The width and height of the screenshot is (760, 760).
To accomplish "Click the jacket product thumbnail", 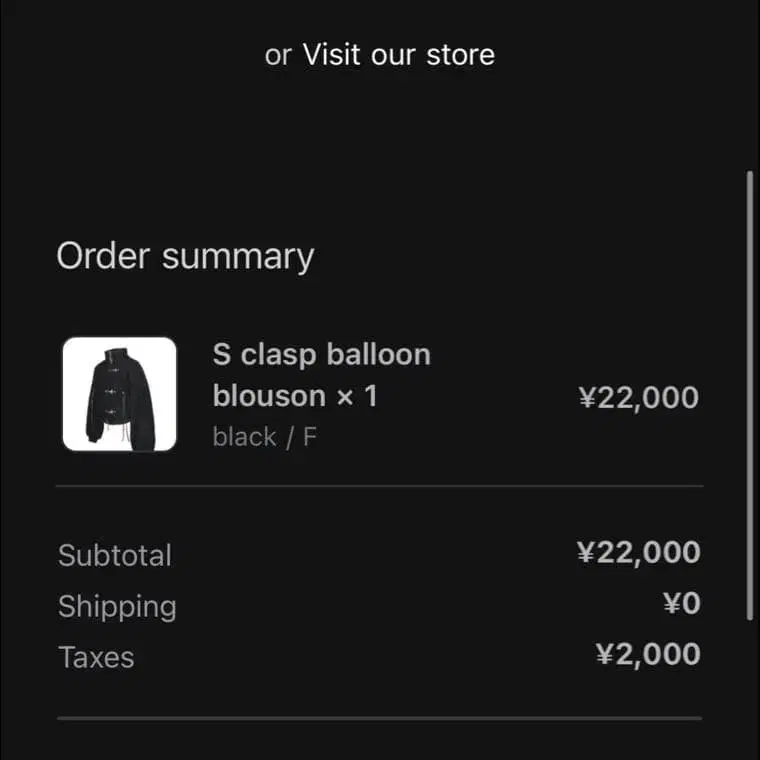I will coord(120,394).
